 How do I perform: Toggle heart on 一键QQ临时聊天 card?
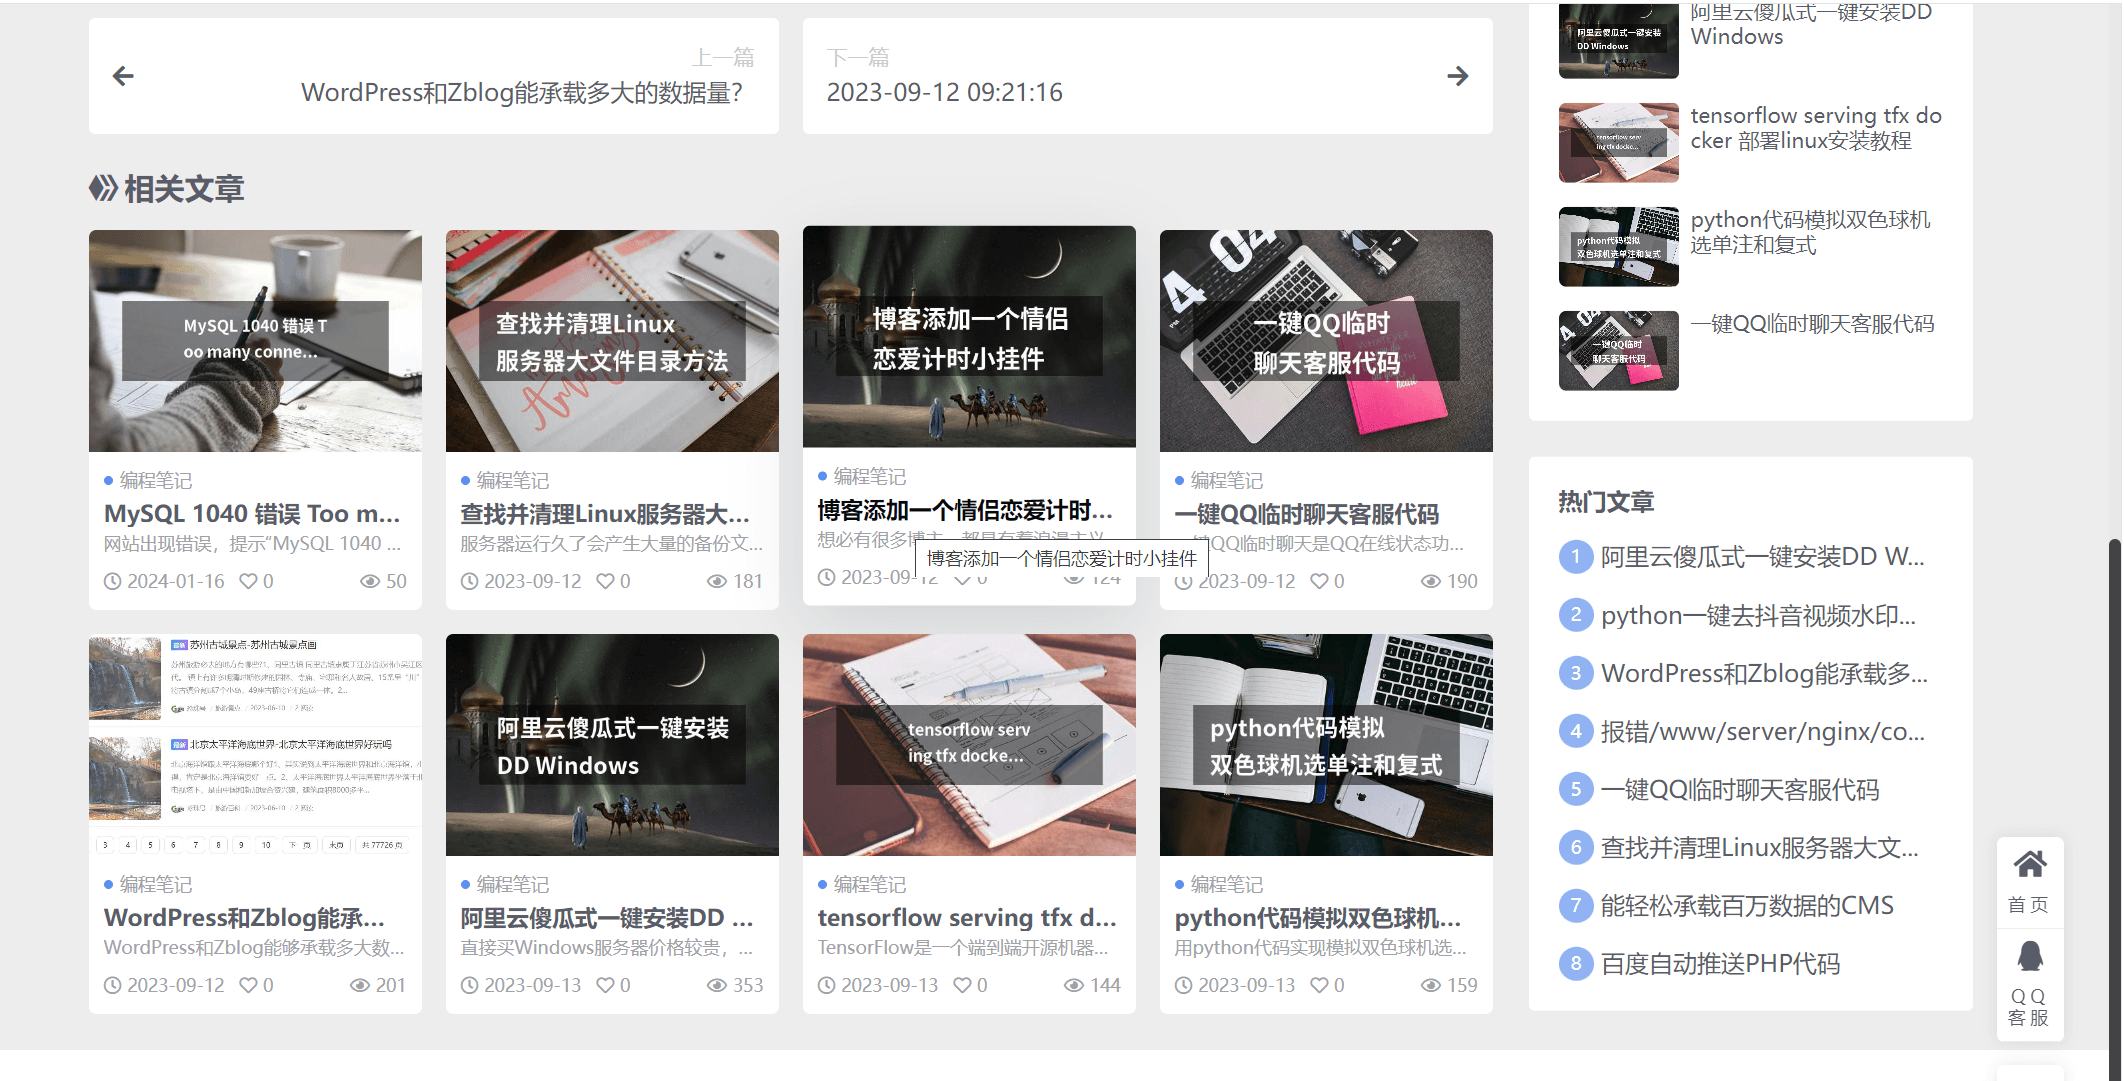[x=1319, y=581]
